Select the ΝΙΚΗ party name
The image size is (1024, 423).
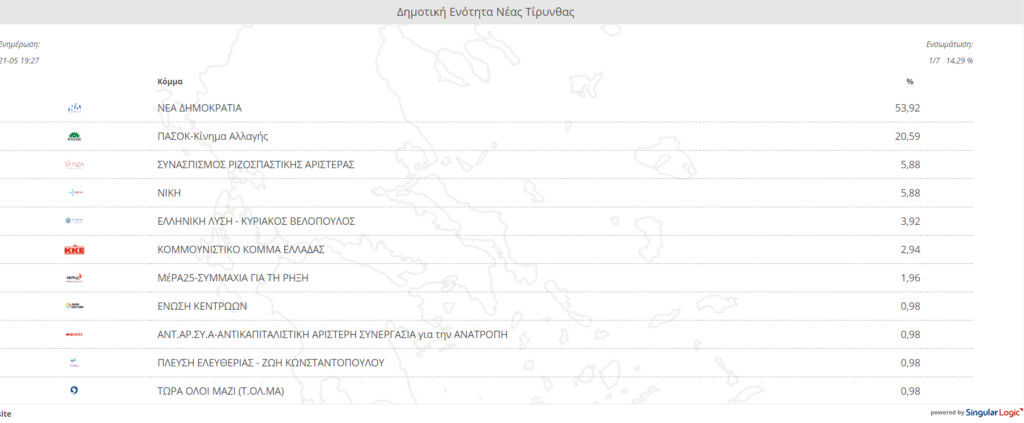tap(168, 193)
